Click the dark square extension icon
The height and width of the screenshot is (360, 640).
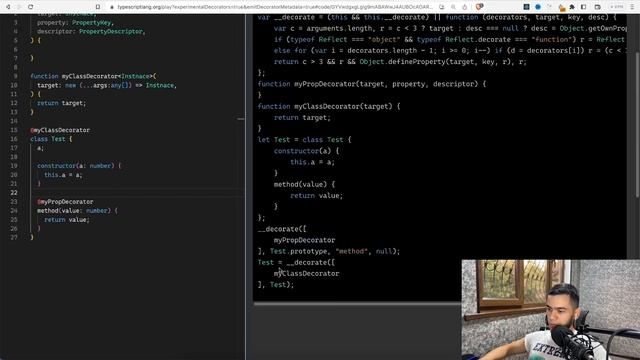click(527, 7)
